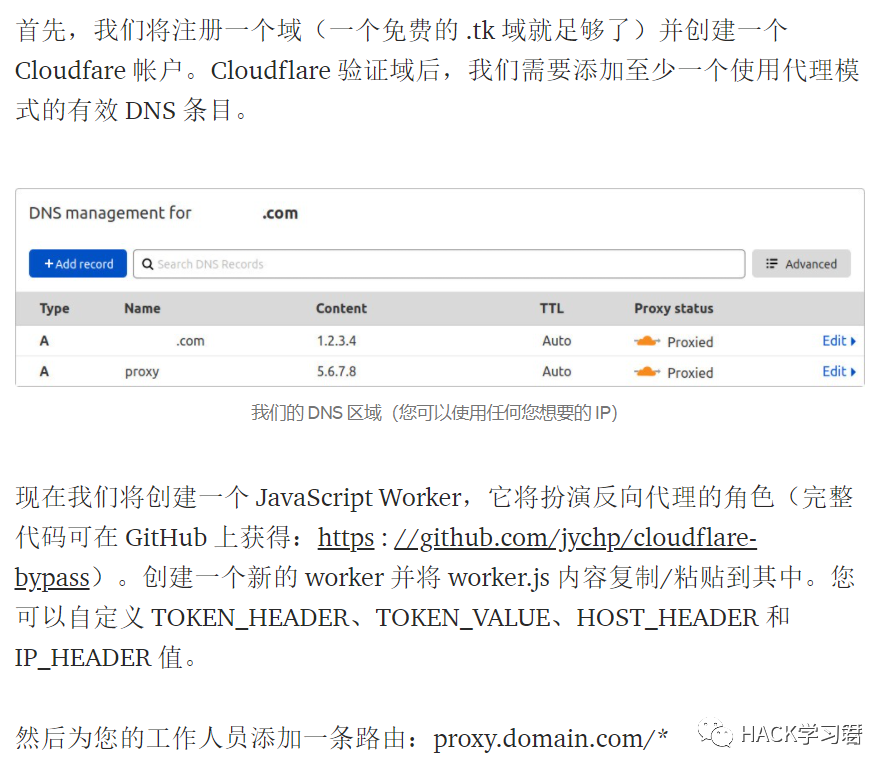
Task: Click the Type column header
Action: [55, 309]
